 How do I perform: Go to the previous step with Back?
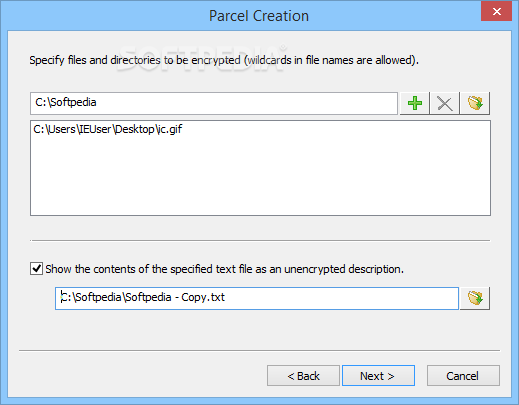click(303, 376)
